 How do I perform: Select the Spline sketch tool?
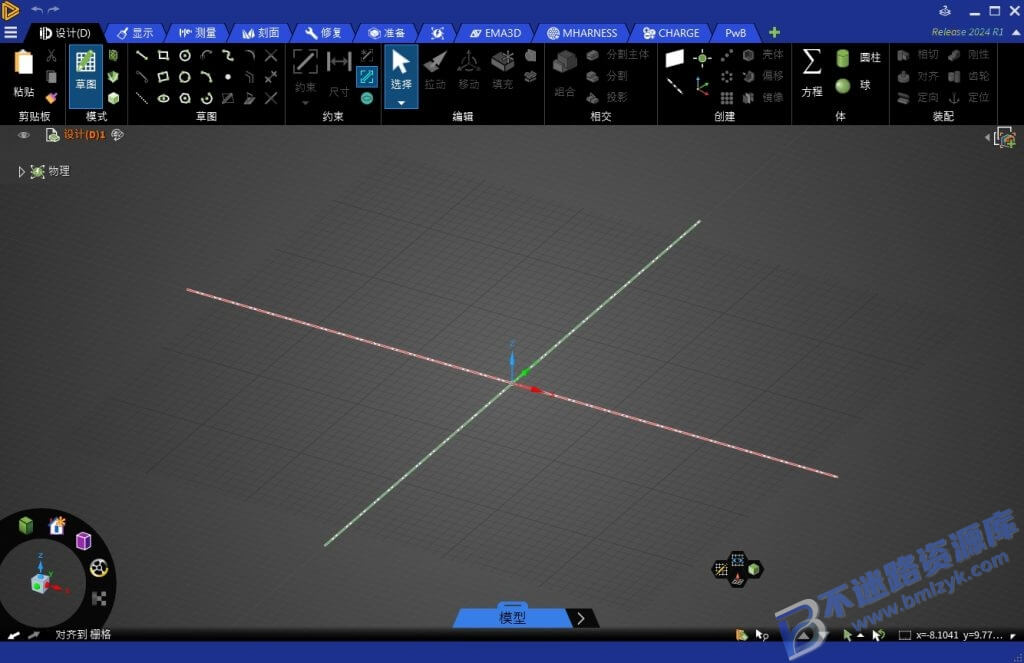(x=228, y=56)
